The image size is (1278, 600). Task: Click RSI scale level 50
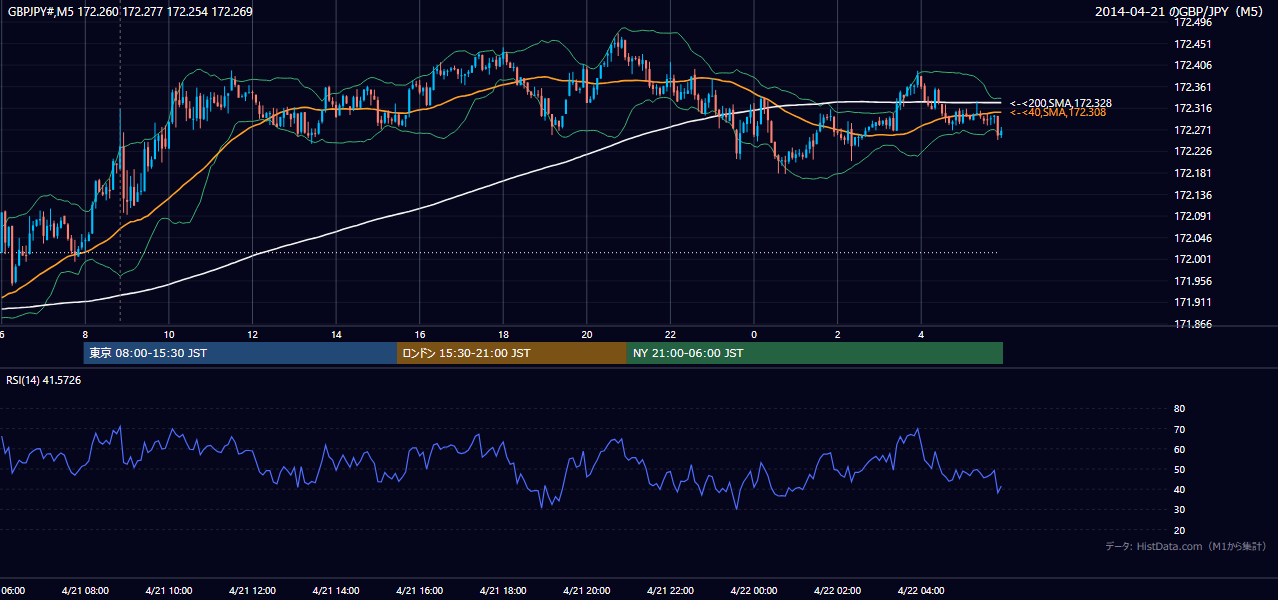(1179, 469)
